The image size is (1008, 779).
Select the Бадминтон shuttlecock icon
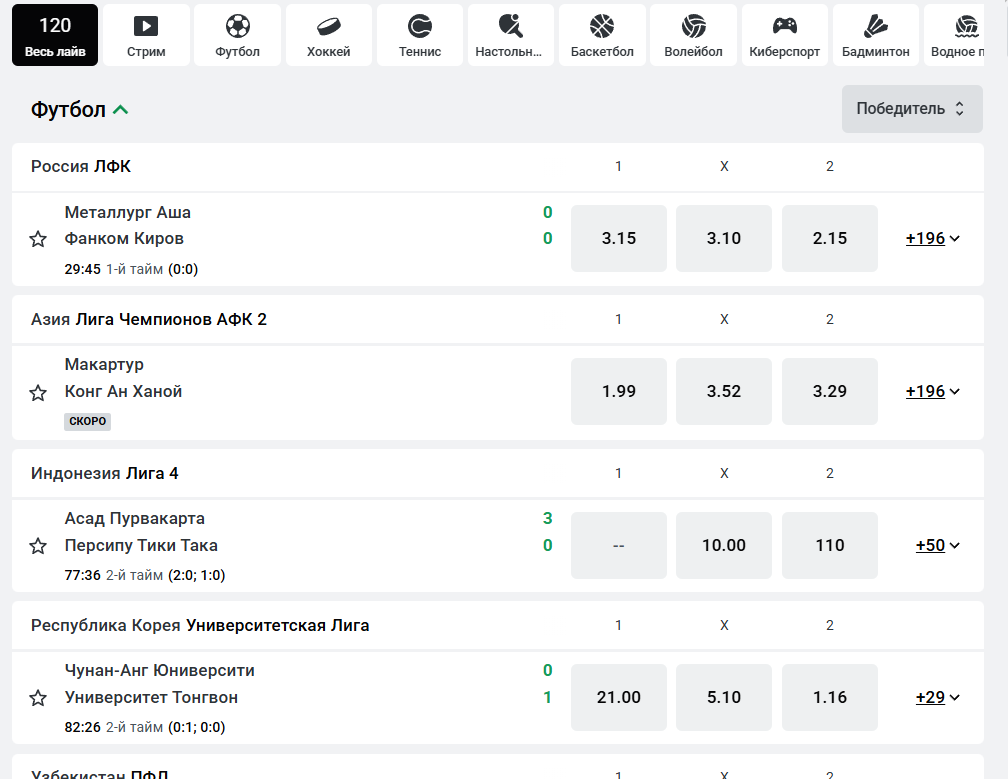[875, 26]
